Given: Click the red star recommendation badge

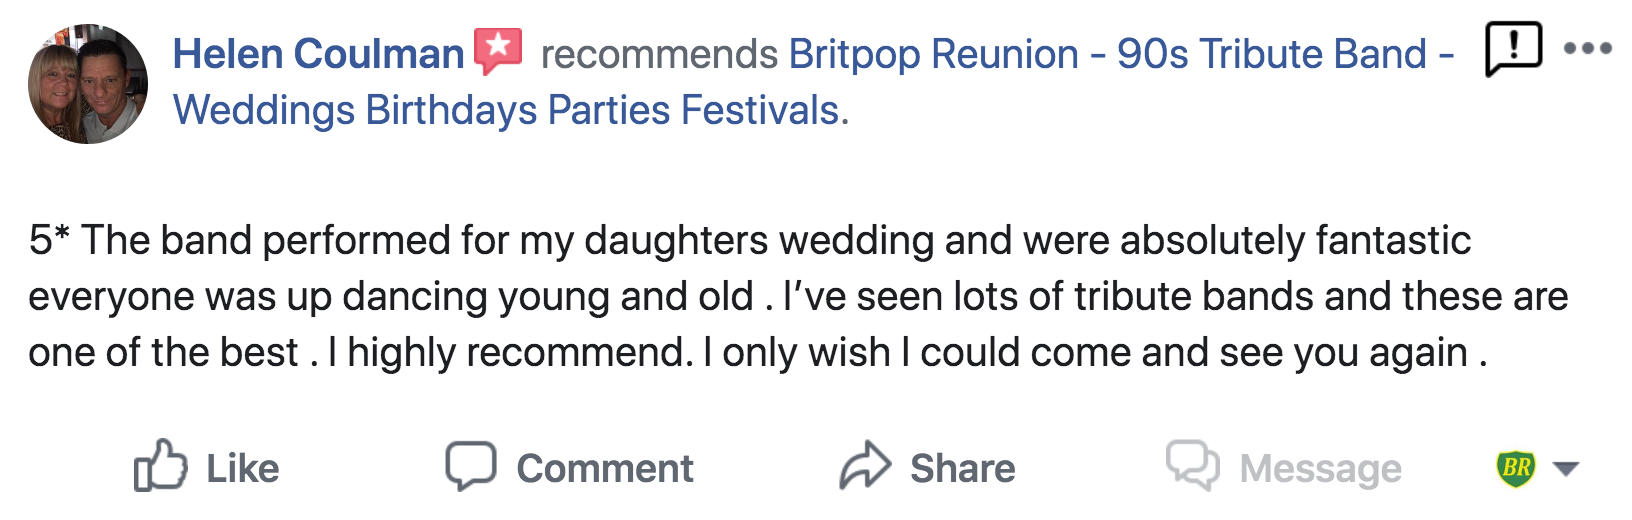Looking at the screenshot, I should [x=498, y=51].
